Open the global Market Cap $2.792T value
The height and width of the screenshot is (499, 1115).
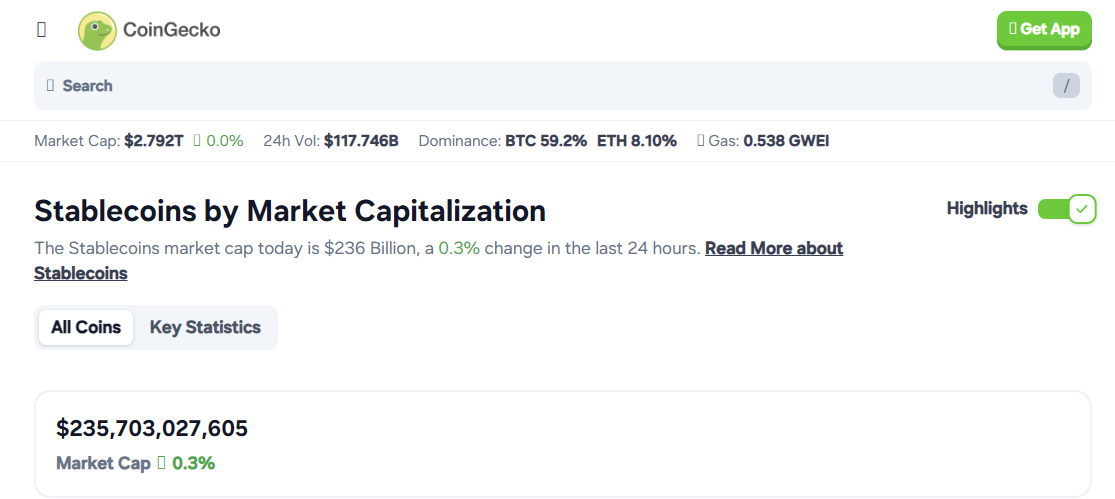click(x=154, y=141)
